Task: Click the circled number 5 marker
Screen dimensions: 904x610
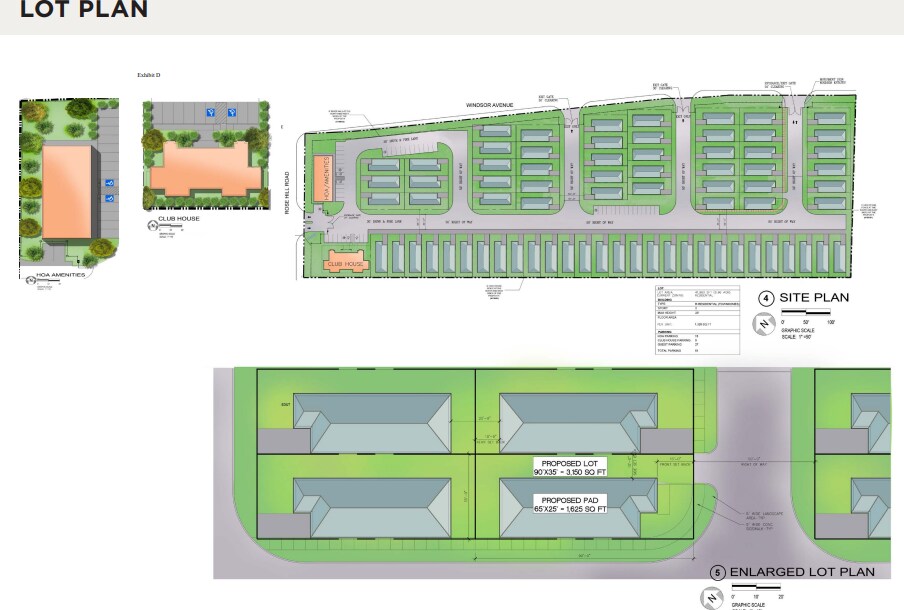Action: click(718, 573)
